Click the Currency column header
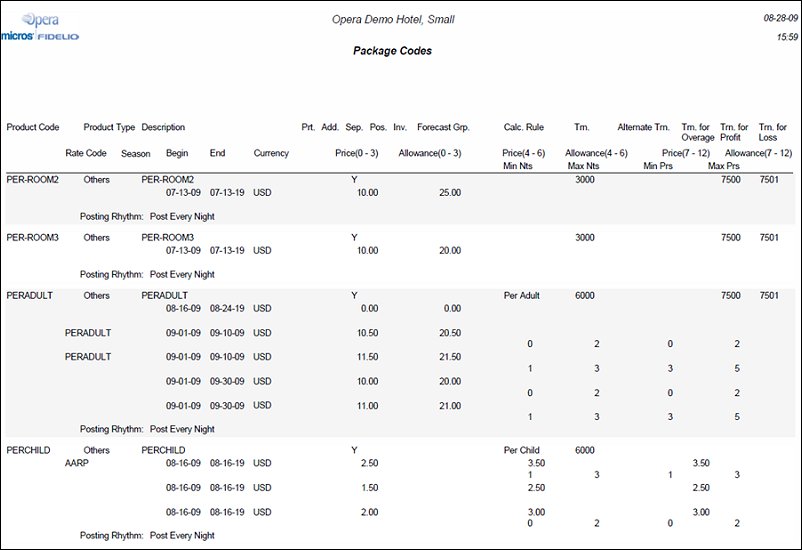Screen dimensions: 802x550 (271, 154)
